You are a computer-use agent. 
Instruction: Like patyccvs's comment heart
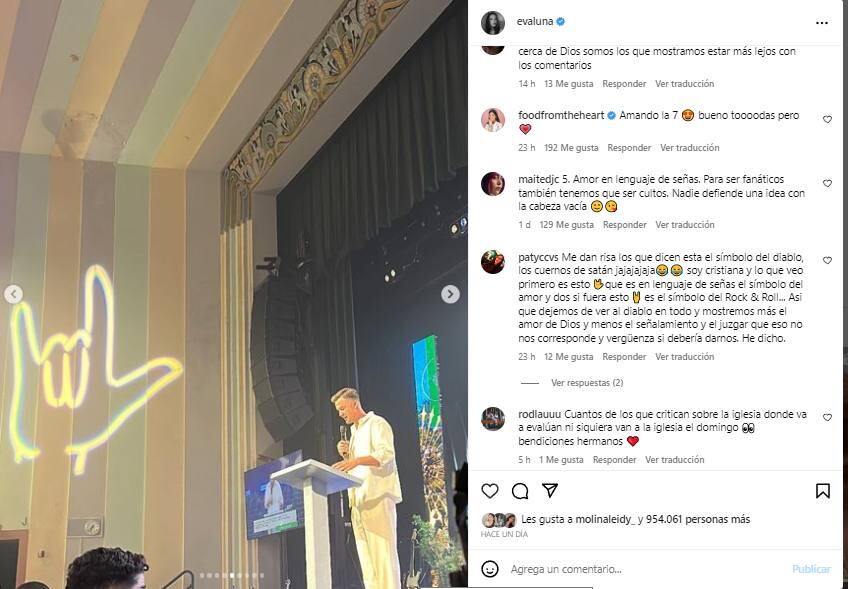827,260
